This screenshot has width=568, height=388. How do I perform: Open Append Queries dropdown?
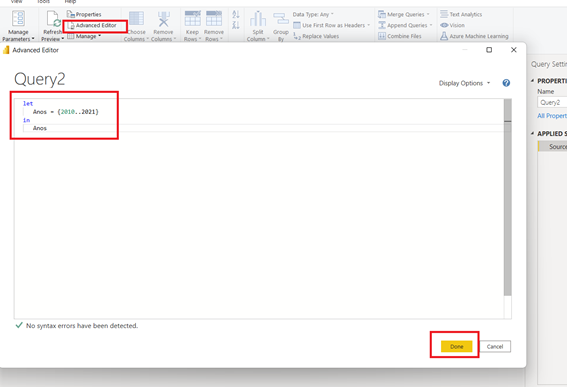click(x=405, y=25)
